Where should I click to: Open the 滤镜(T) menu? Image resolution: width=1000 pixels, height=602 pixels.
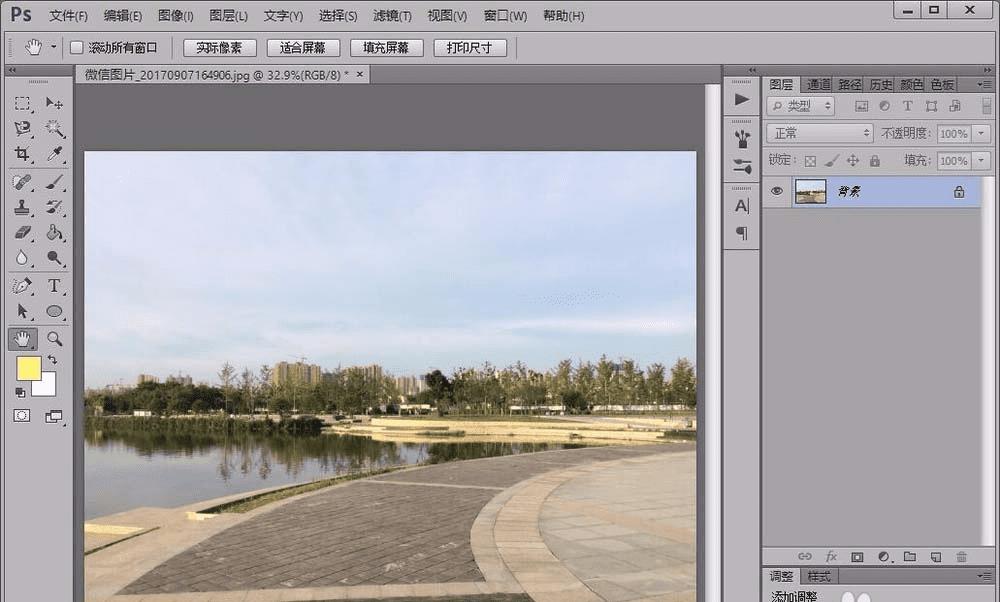coord(392,16)
